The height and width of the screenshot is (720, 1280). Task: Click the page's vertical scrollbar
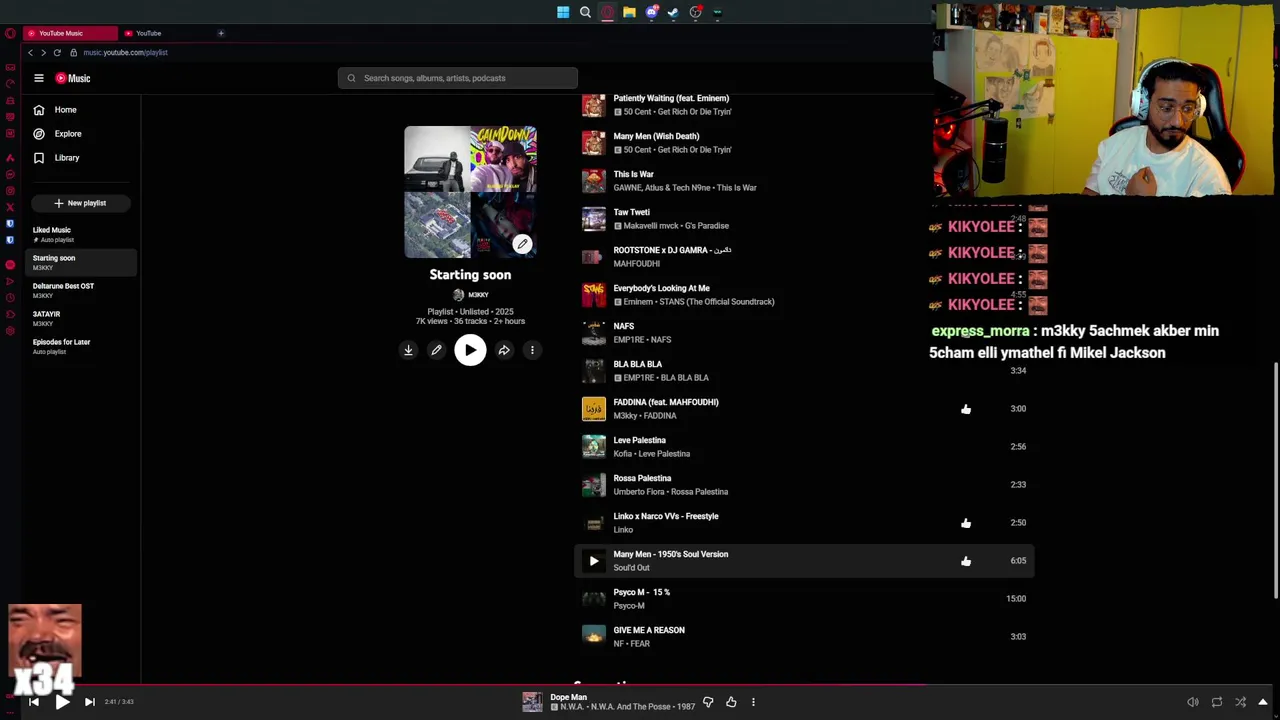1276,480
